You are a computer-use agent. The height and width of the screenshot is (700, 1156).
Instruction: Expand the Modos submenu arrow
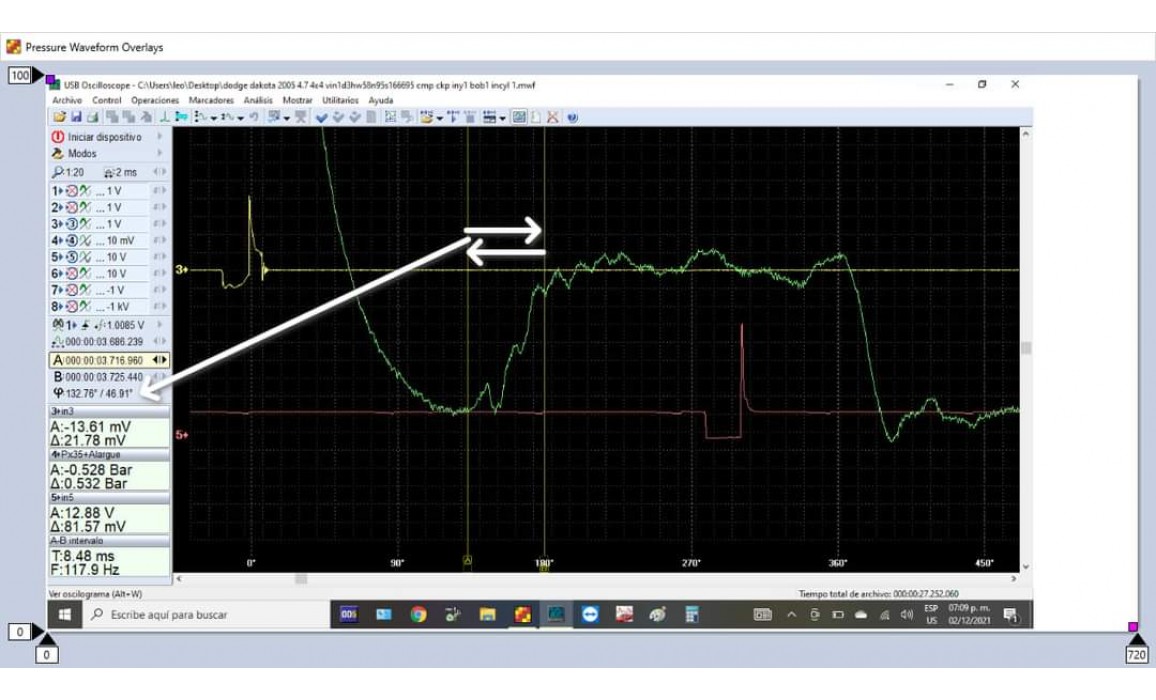[x=160, y=154]
